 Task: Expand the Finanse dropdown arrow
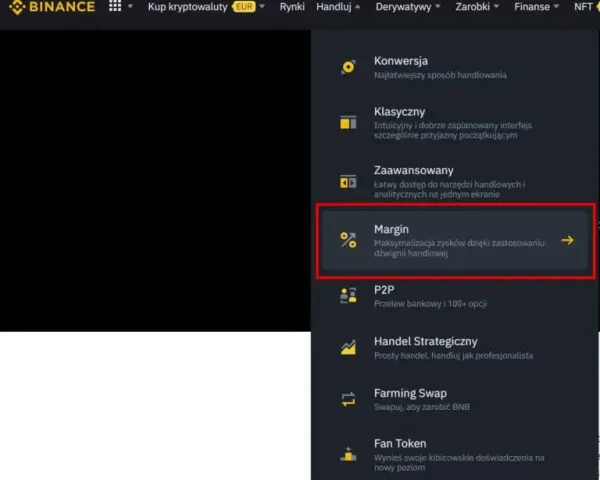tap(556, 6)
